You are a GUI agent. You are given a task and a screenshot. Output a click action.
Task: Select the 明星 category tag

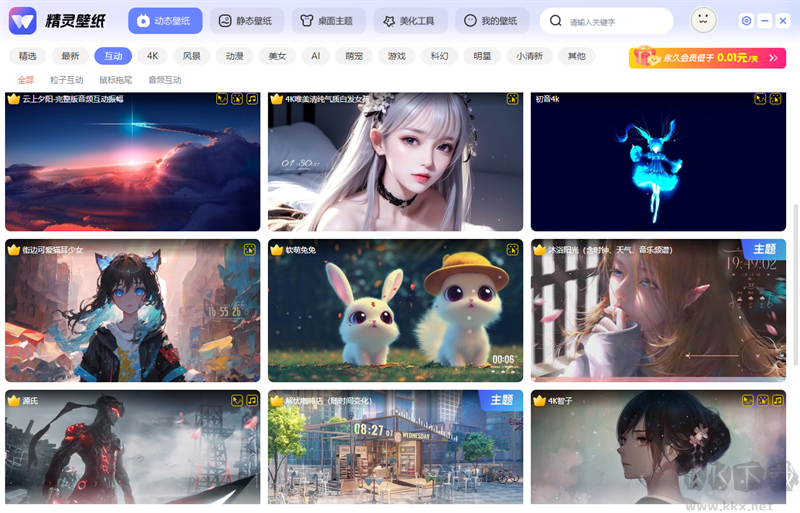tap(483, 56)
